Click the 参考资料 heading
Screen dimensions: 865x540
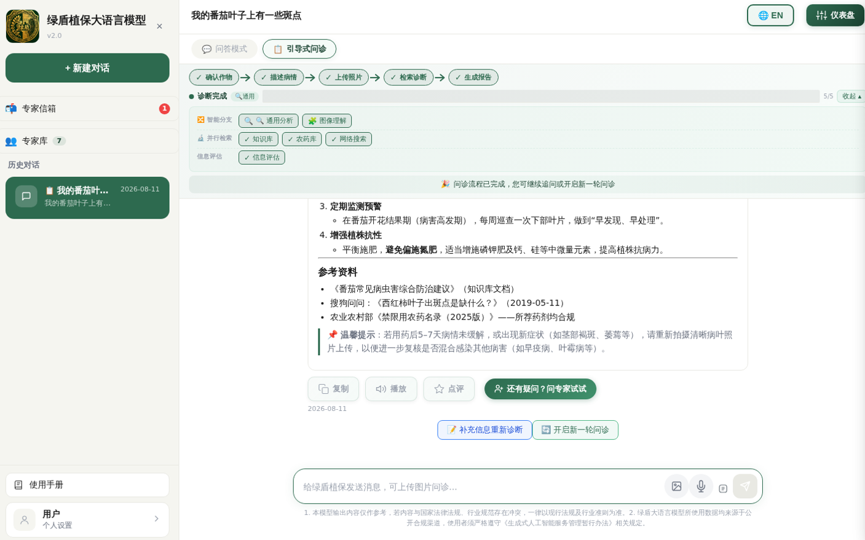pos(338,272)
